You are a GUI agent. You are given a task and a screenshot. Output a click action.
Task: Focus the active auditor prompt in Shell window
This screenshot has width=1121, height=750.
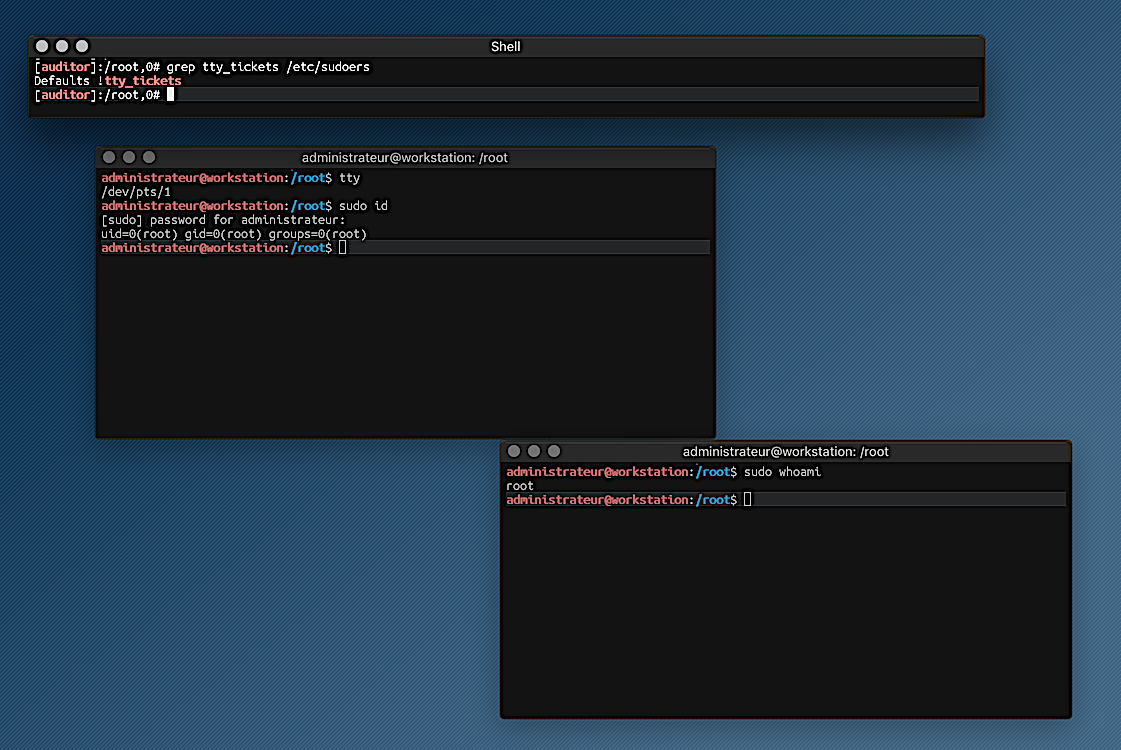(x=506, y=94)
